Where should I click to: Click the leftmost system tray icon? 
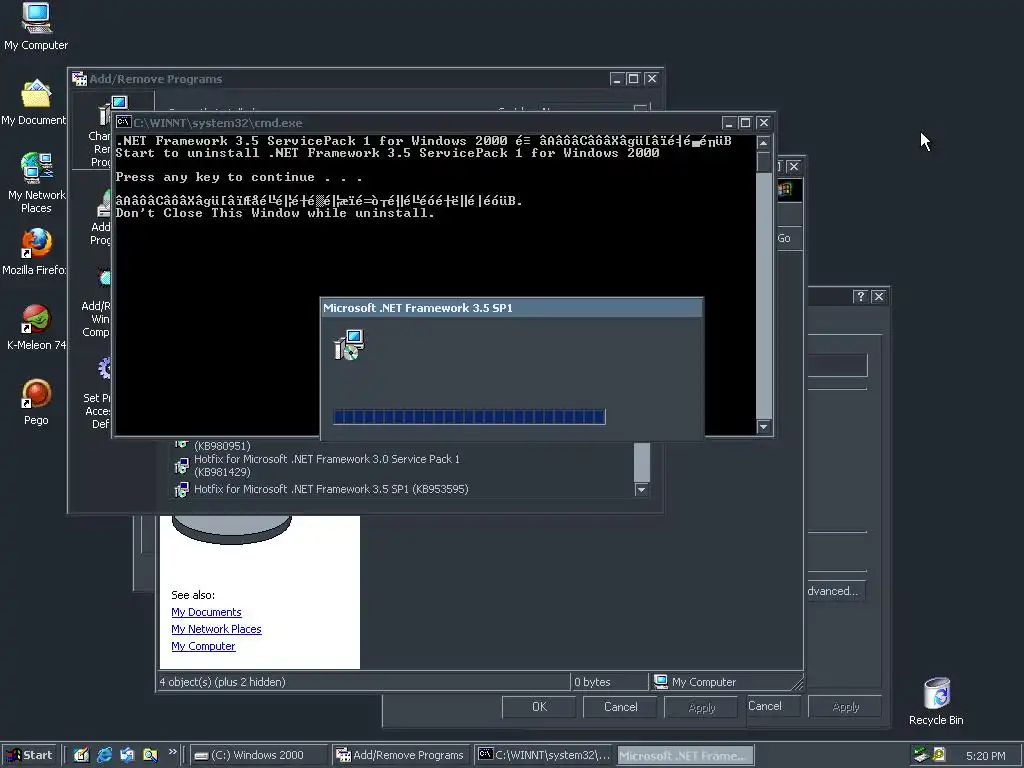pyautogui.click(x=921, y=755)
